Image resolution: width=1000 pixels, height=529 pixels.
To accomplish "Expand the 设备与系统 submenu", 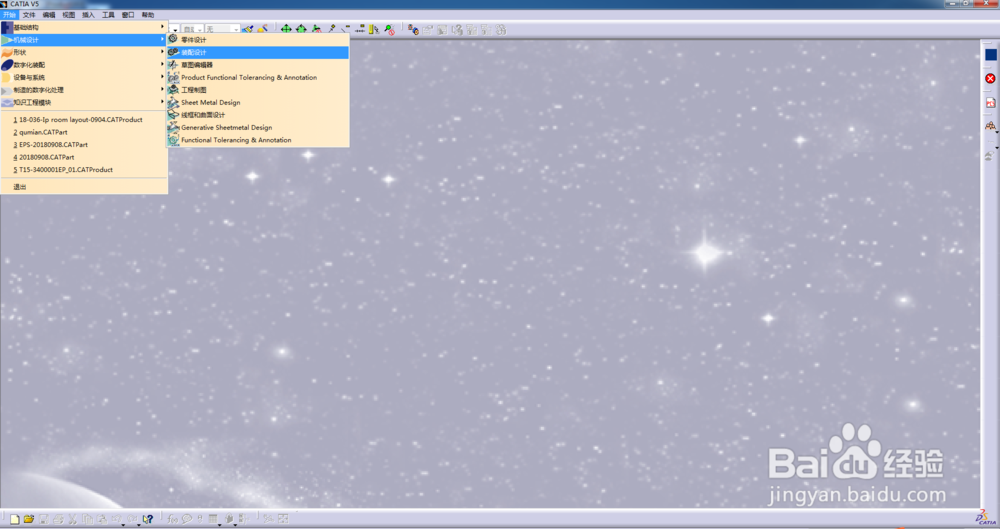I will pos(84,77).
